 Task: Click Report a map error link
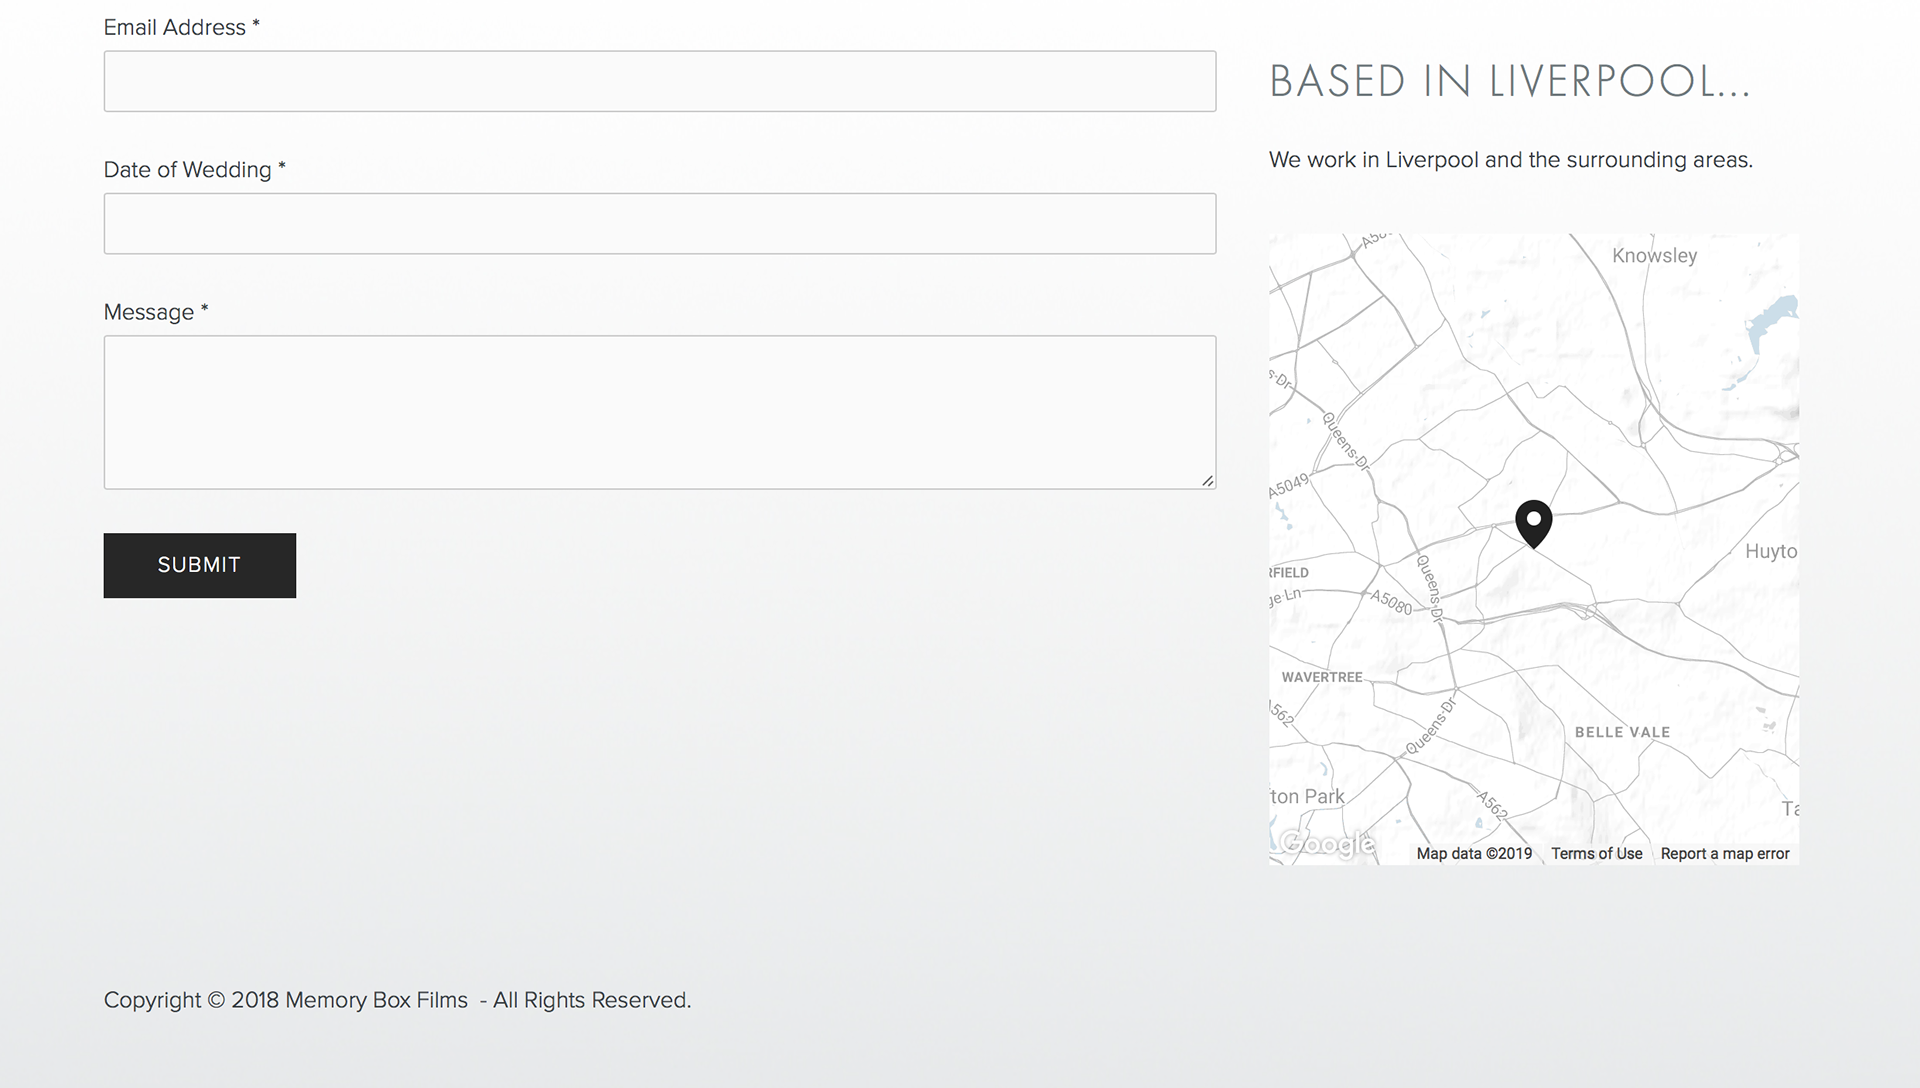[1724, 854]
